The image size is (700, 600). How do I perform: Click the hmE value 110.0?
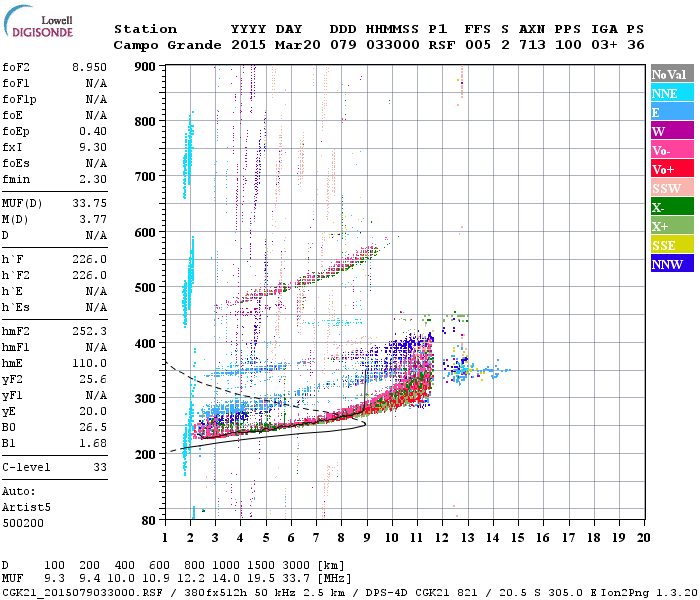click(x=89, y=363)
